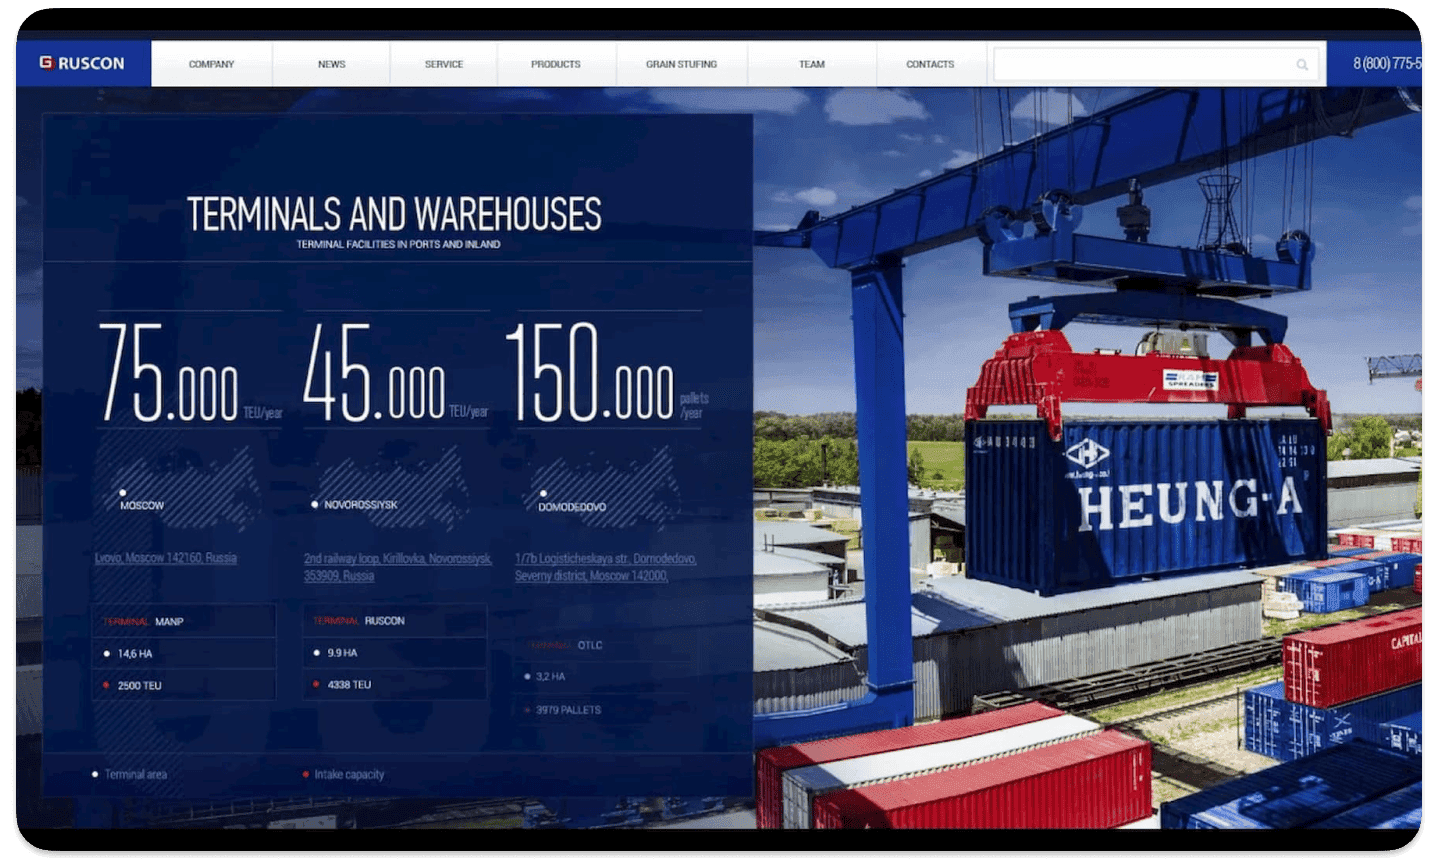Select the Novorossiysk map location dot
1438x859 pixels.
point(315,505)
